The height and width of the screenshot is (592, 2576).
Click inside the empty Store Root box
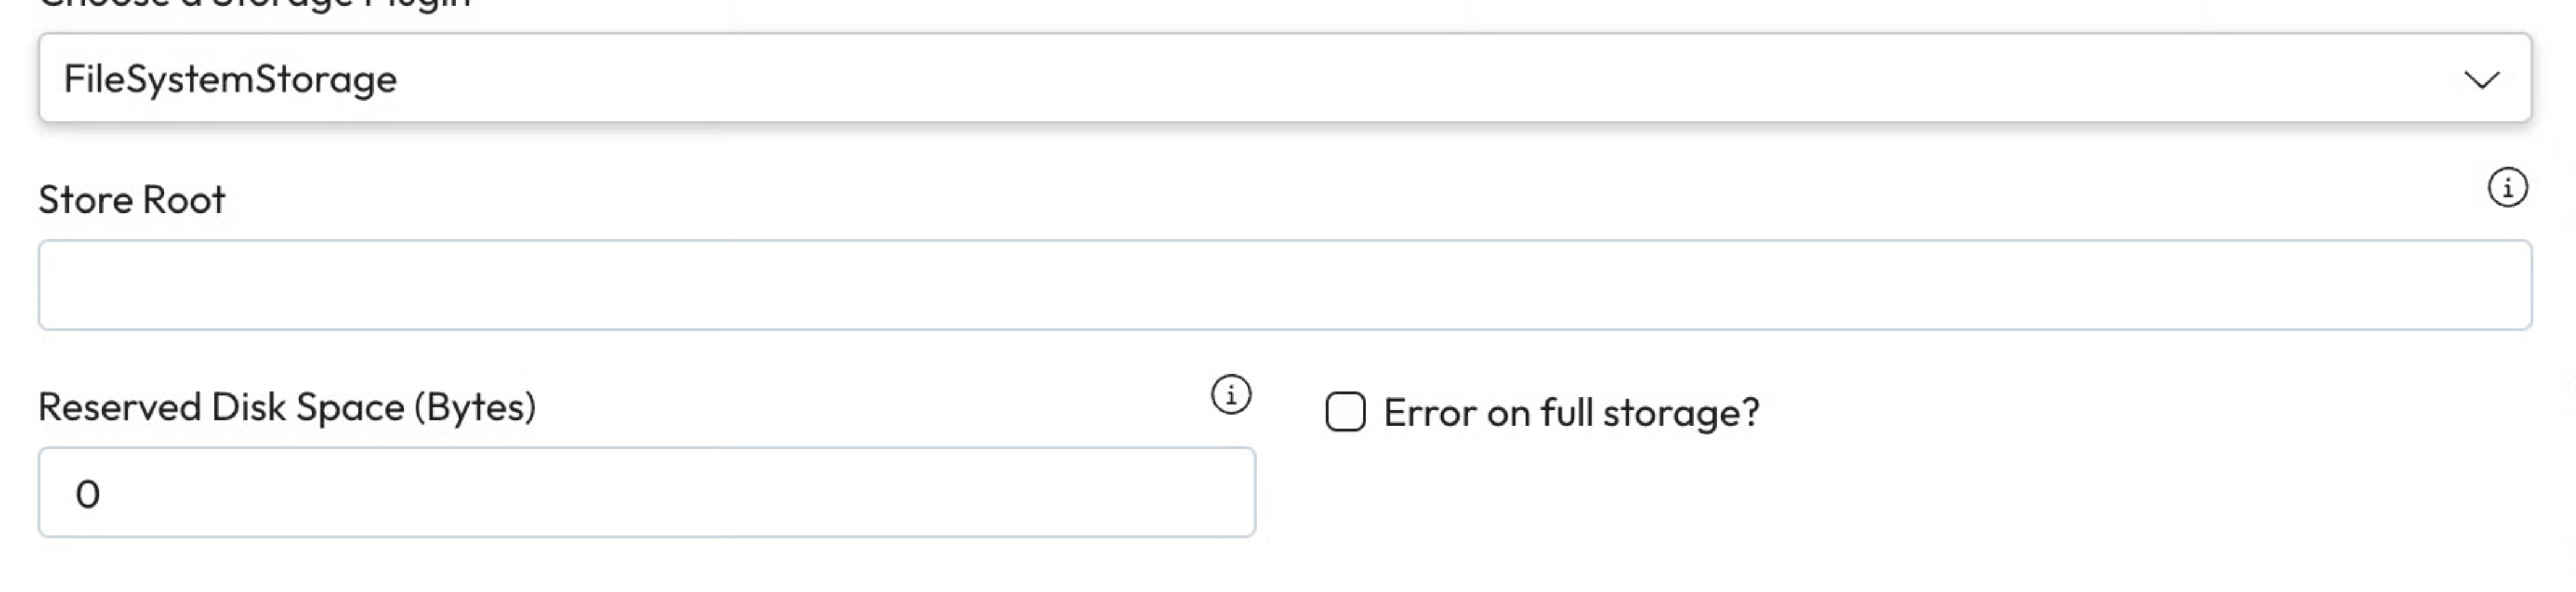pyautogui.click(x=1284, y=285)
